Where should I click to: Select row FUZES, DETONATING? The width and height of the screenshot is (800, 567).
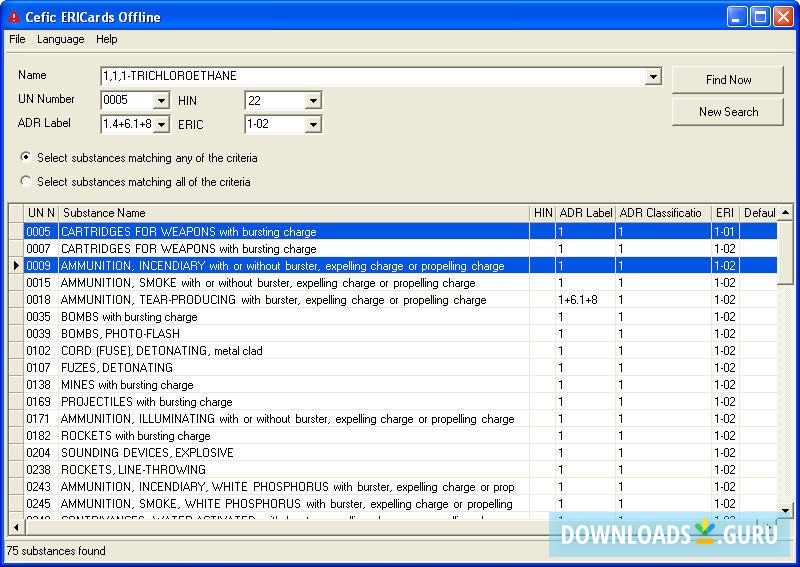tap(401, 367)
